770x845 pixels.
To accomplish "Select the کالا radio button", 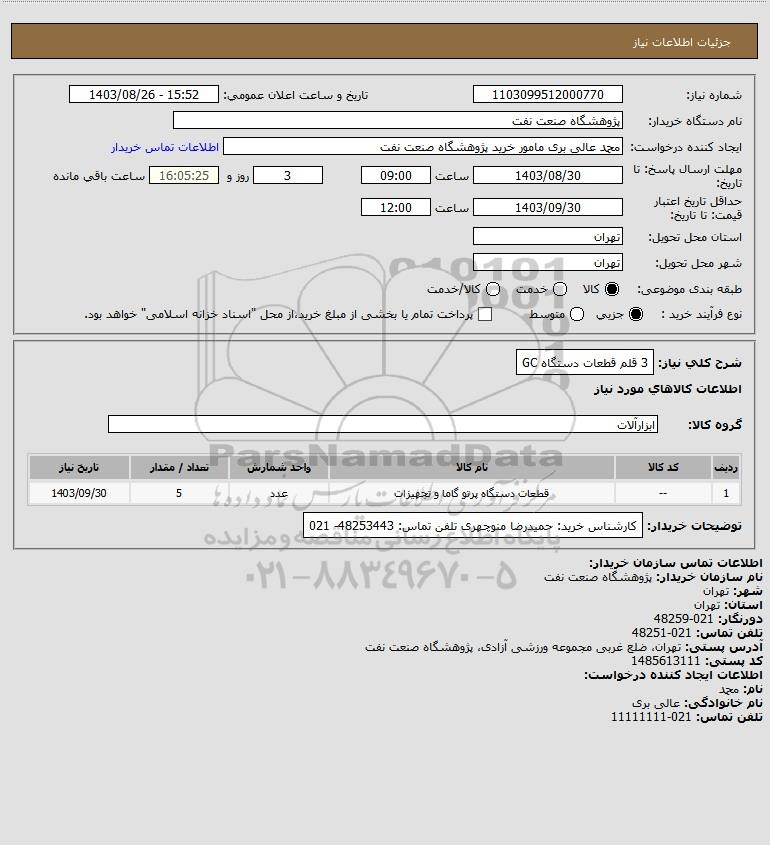I will coord(612,289).
